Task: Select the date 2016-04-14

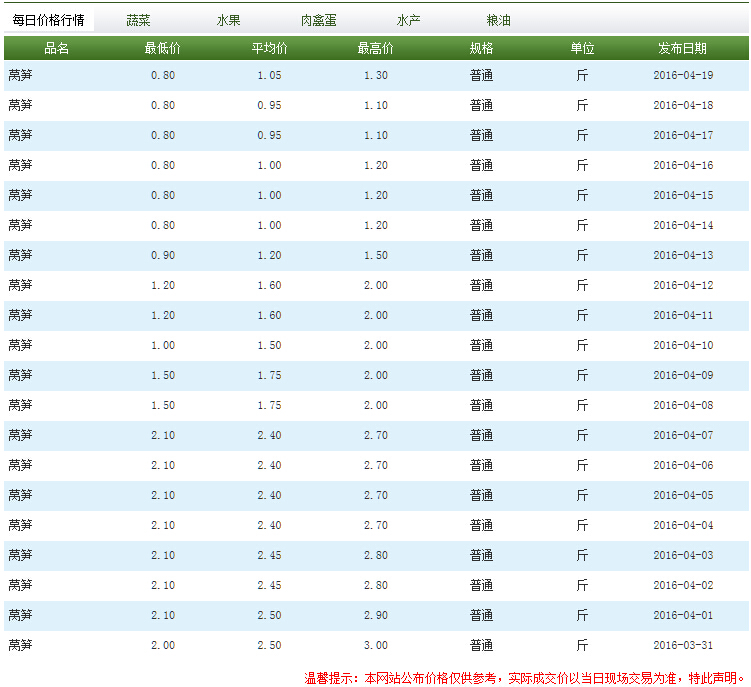Action: [683, 225]
